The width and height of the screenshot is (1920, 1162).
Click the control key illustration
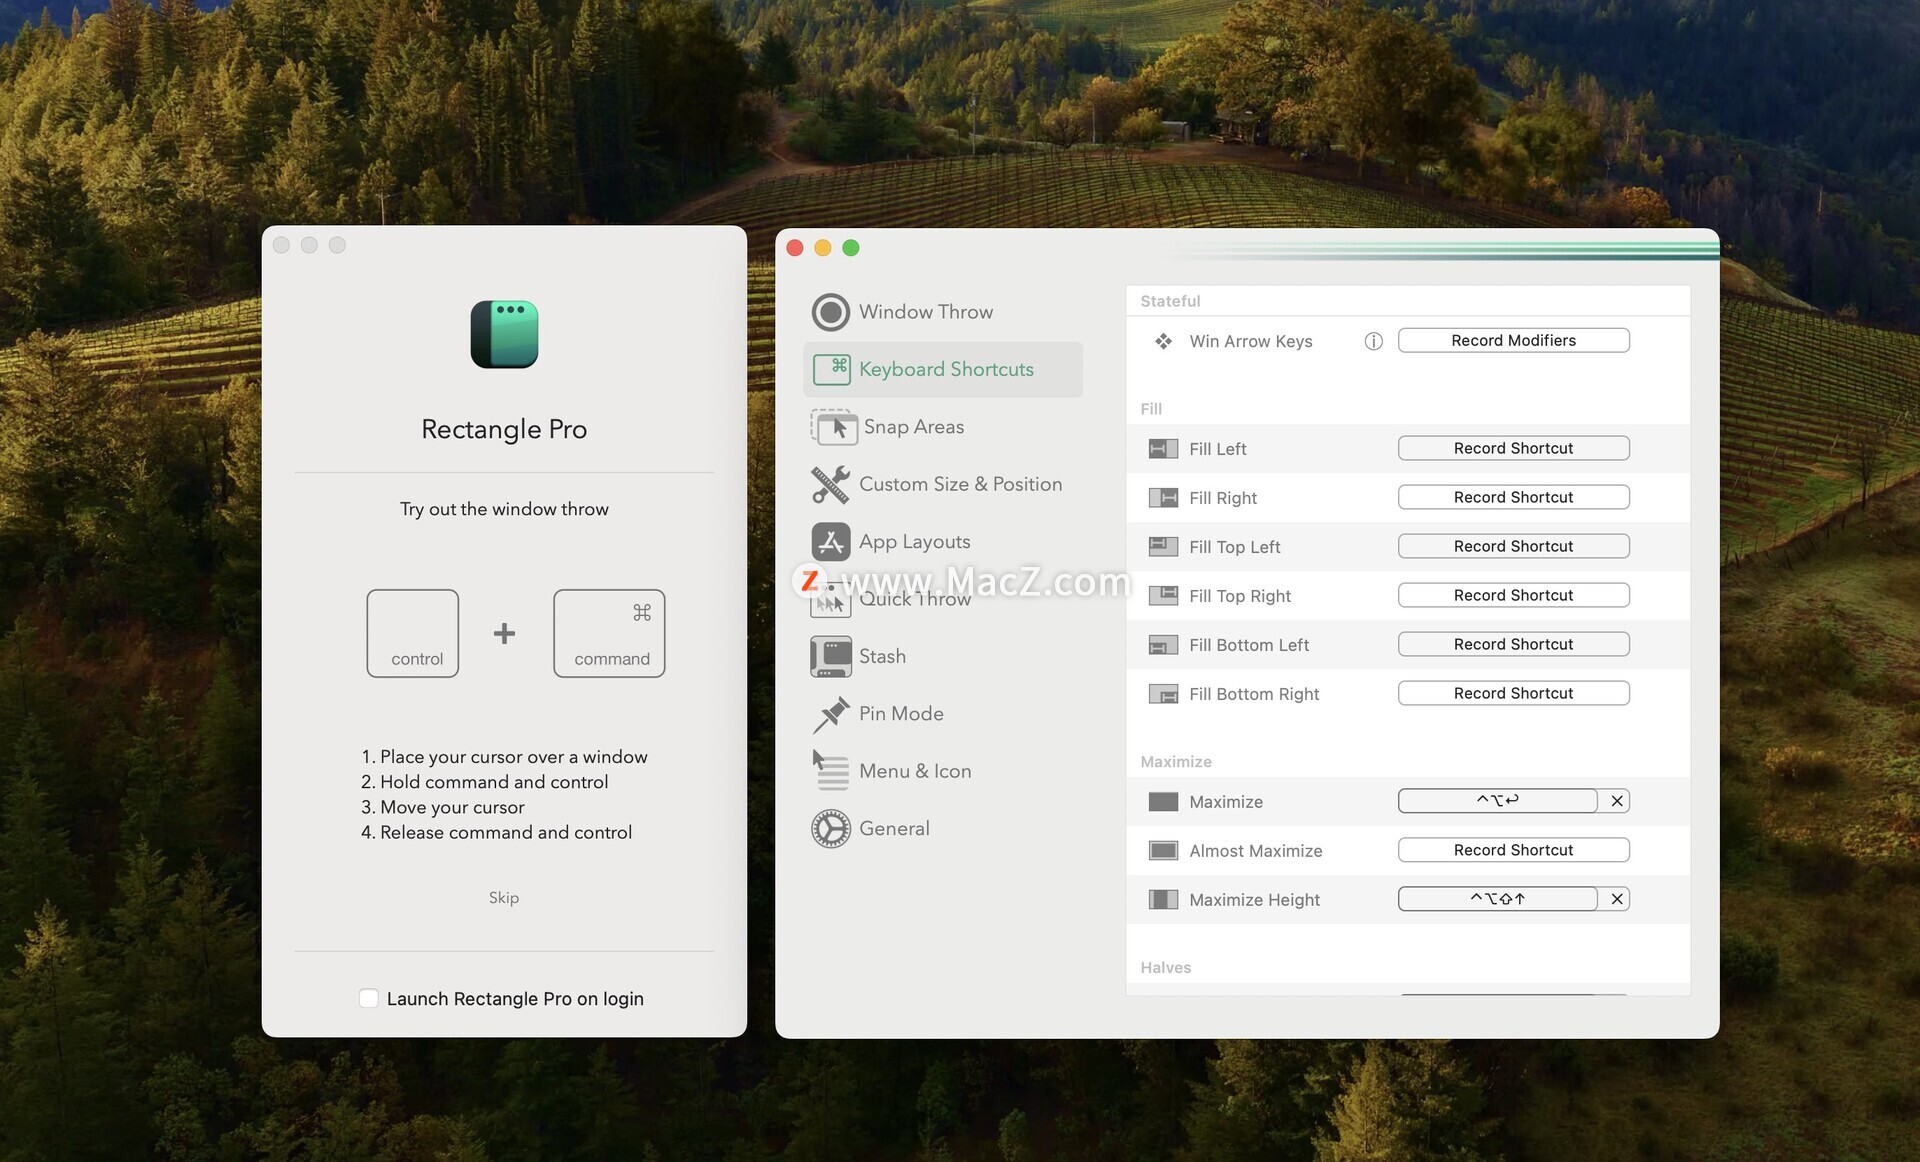pos(413,634)
